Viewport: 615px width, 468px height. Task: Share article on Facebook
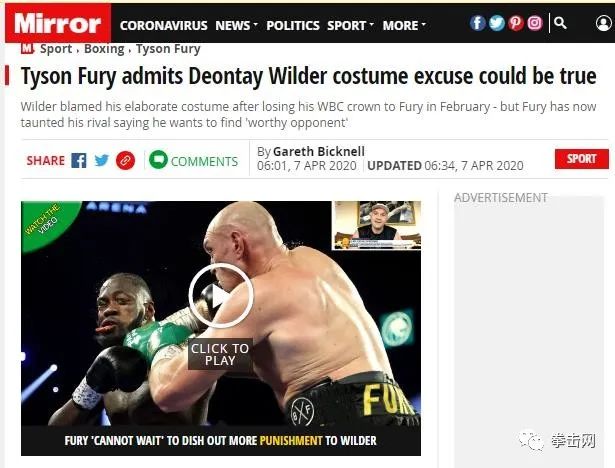click(79, 160)
